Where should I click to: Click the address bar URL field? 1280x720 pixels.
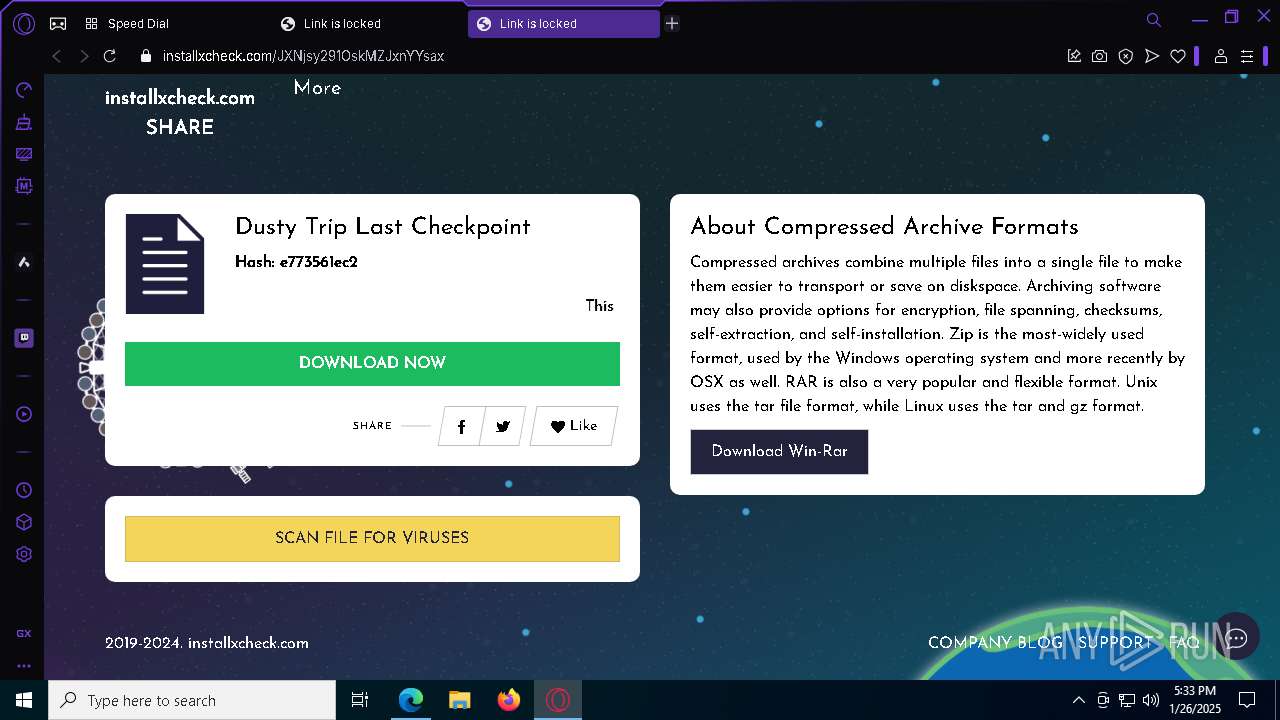coord(600,56)
